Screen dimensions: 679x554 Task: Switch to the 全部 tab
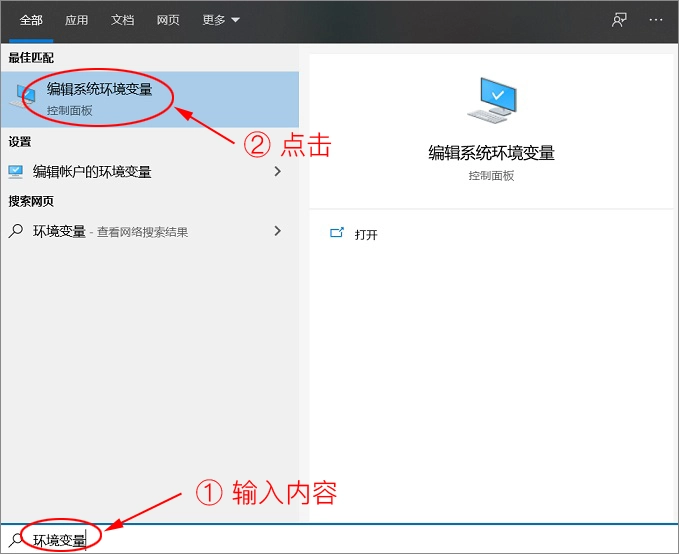click(x=31, y=20)
